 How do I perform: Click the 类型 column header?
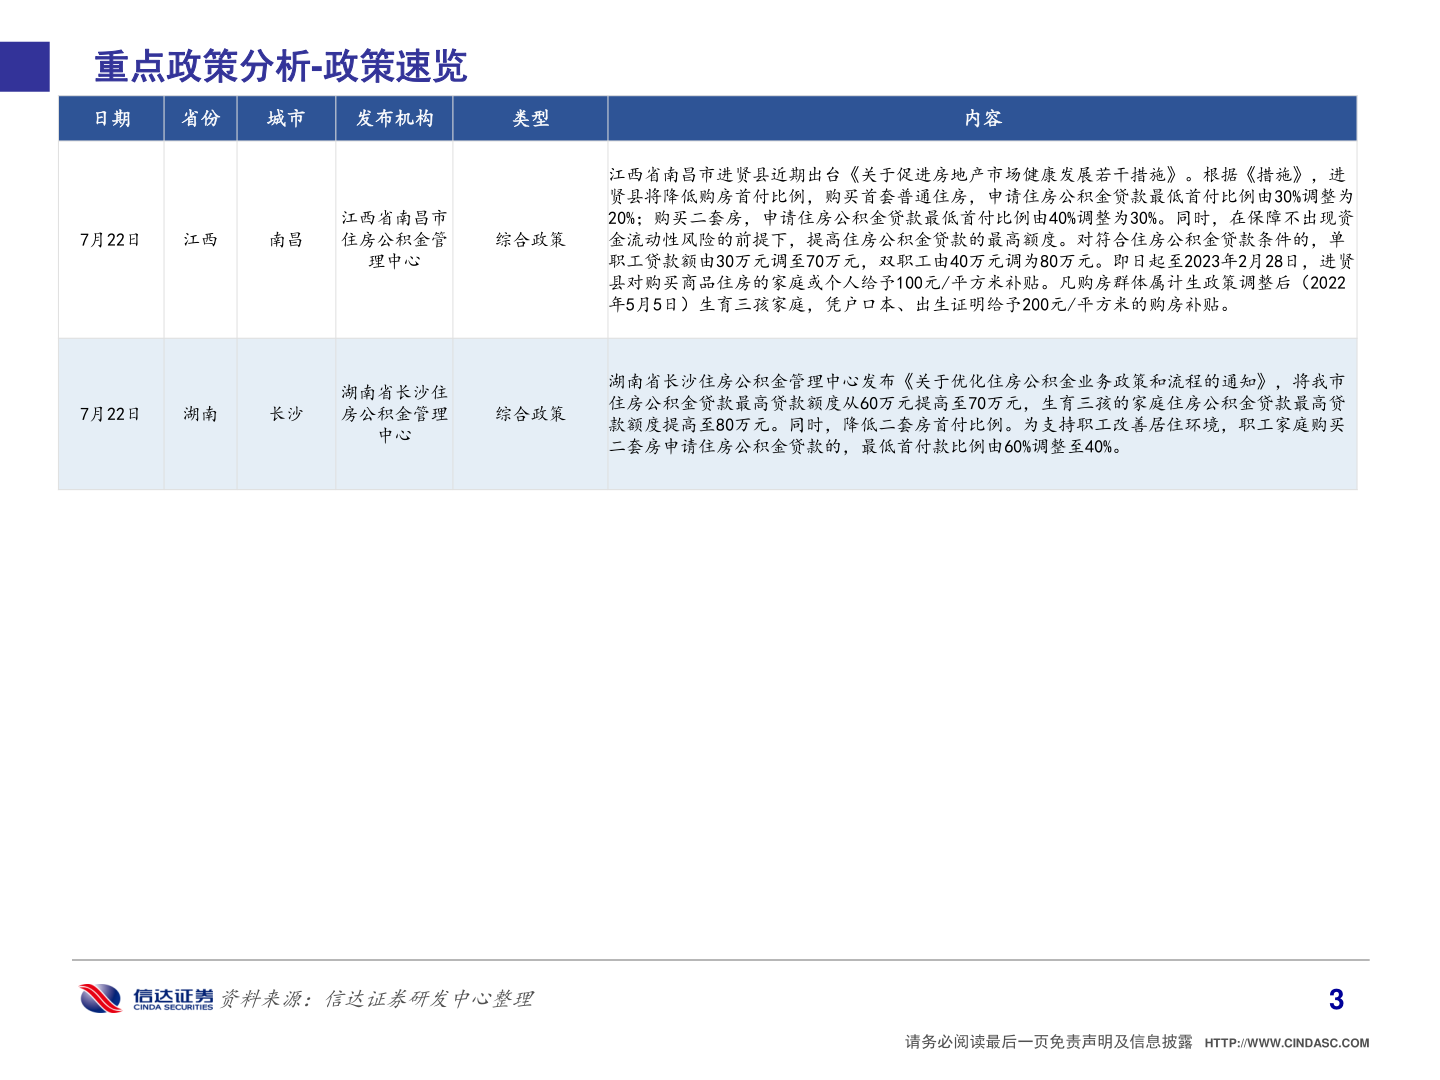pyautogui.click(x=531, y=117)
